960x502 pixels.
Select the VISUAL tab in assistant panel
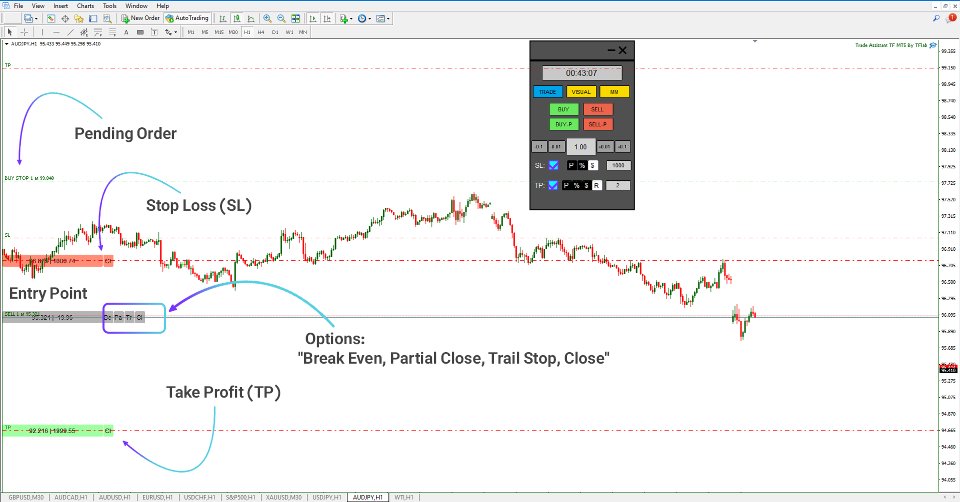tap(581, 92)
